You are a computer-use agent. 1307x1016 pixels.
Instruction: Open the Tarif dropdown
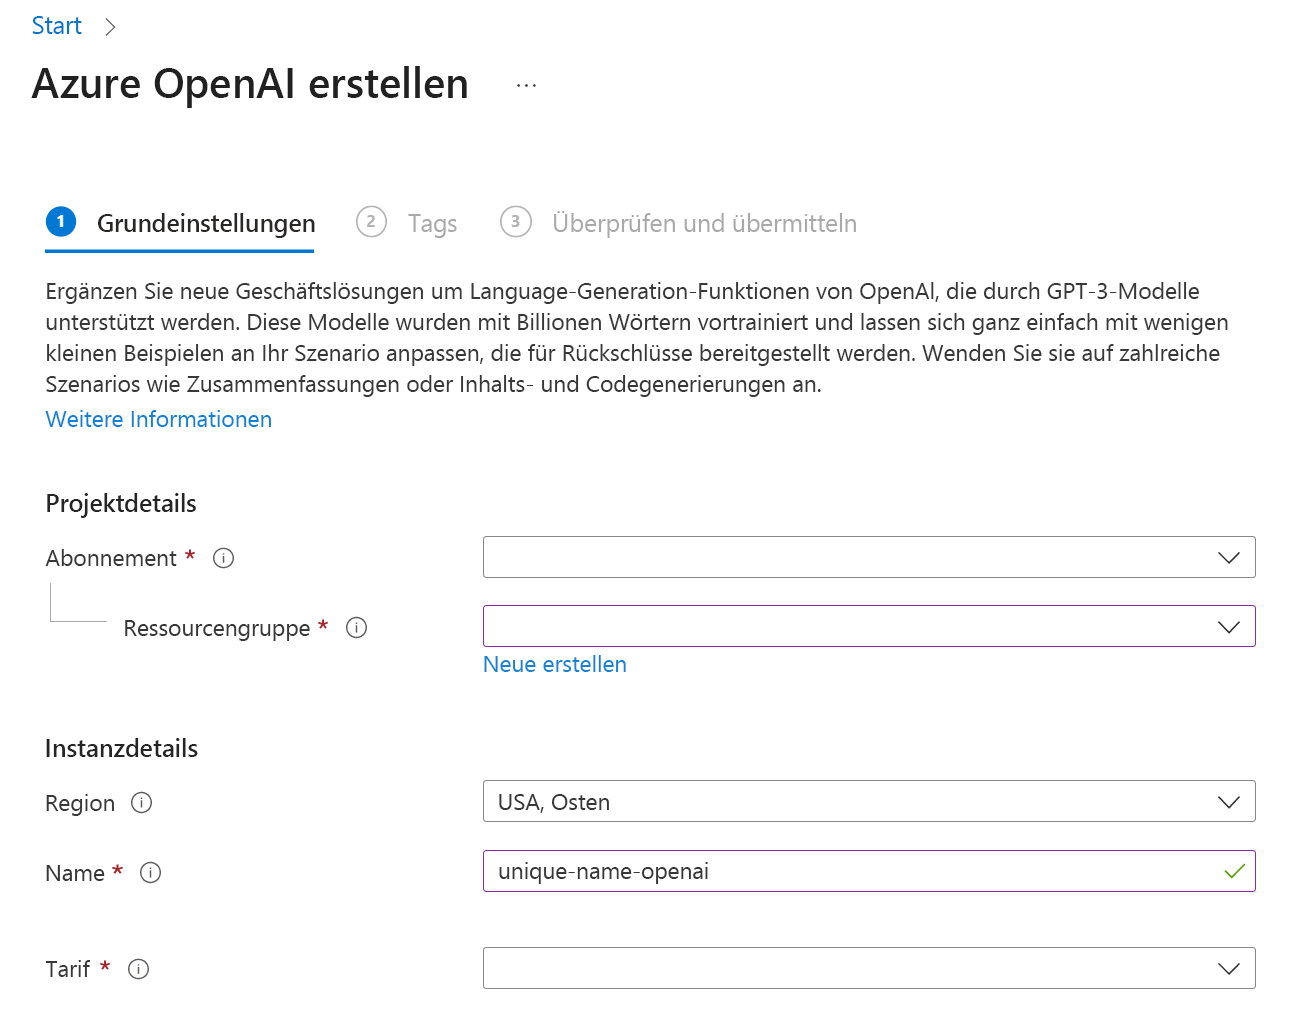869,968
